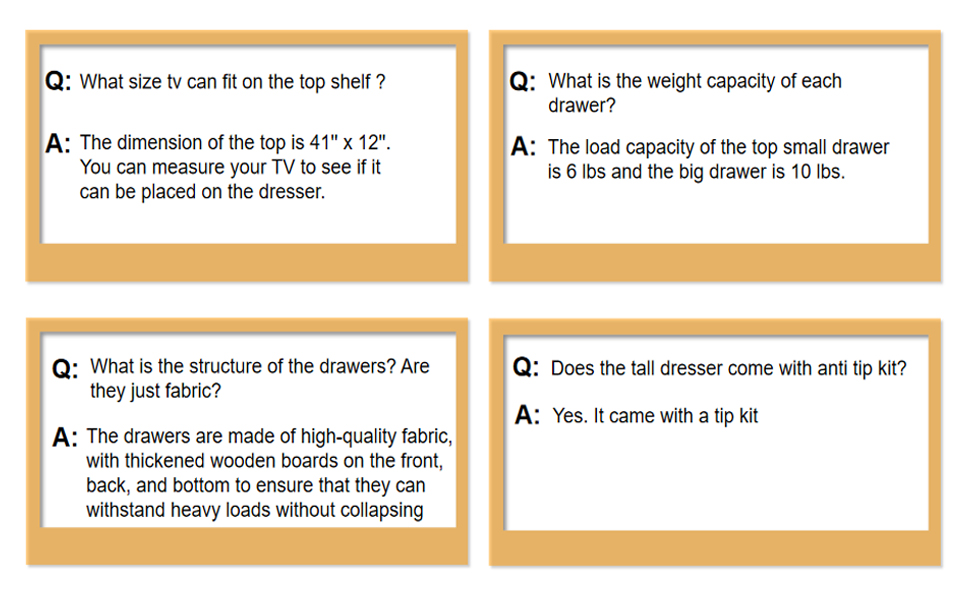Image resolution: width=970 pixels, height=600 pixels.
Task: Click the A: label beside the fabric drawers answer
Action: coord(65,438)
